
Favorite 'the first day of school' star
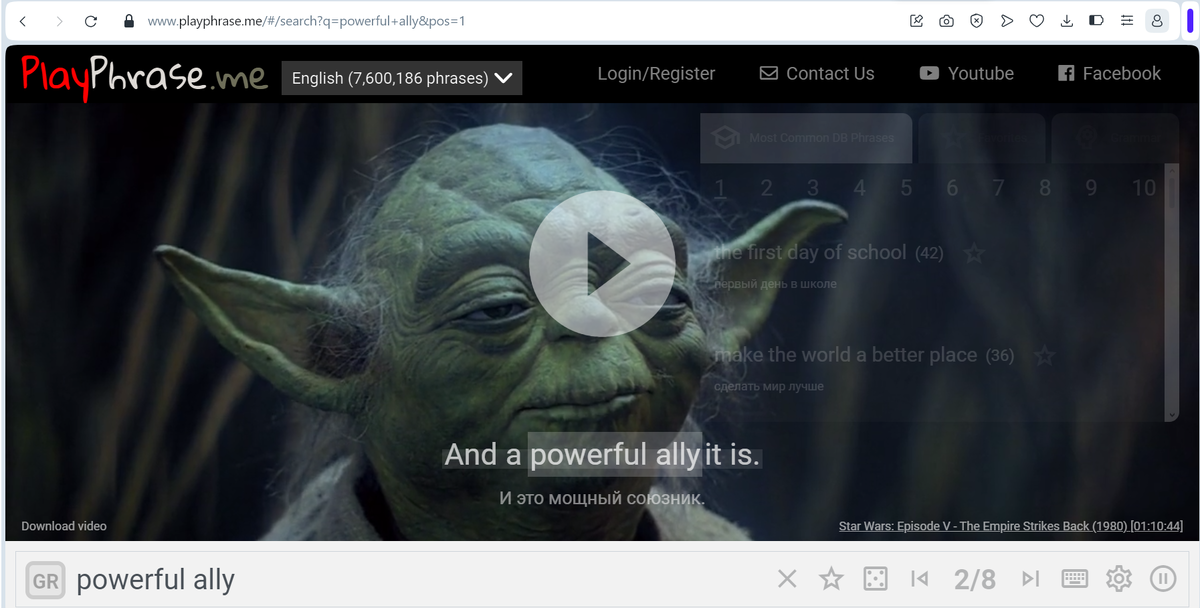(974, 253)
